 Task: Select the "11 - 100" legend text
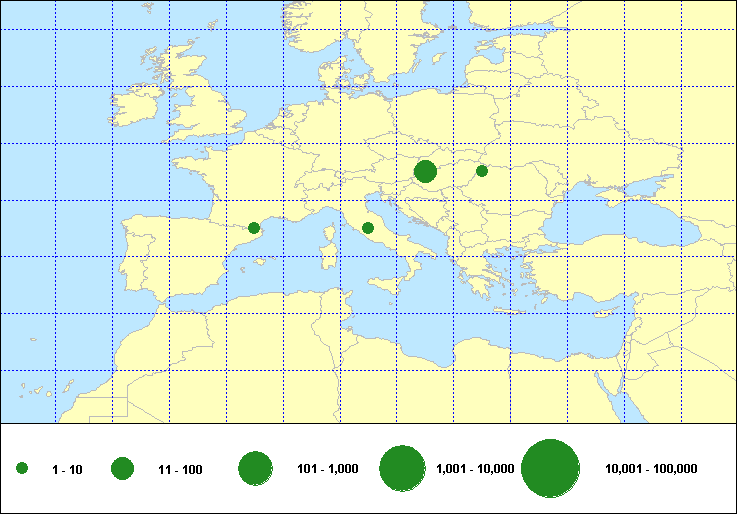tap(180, 469)
